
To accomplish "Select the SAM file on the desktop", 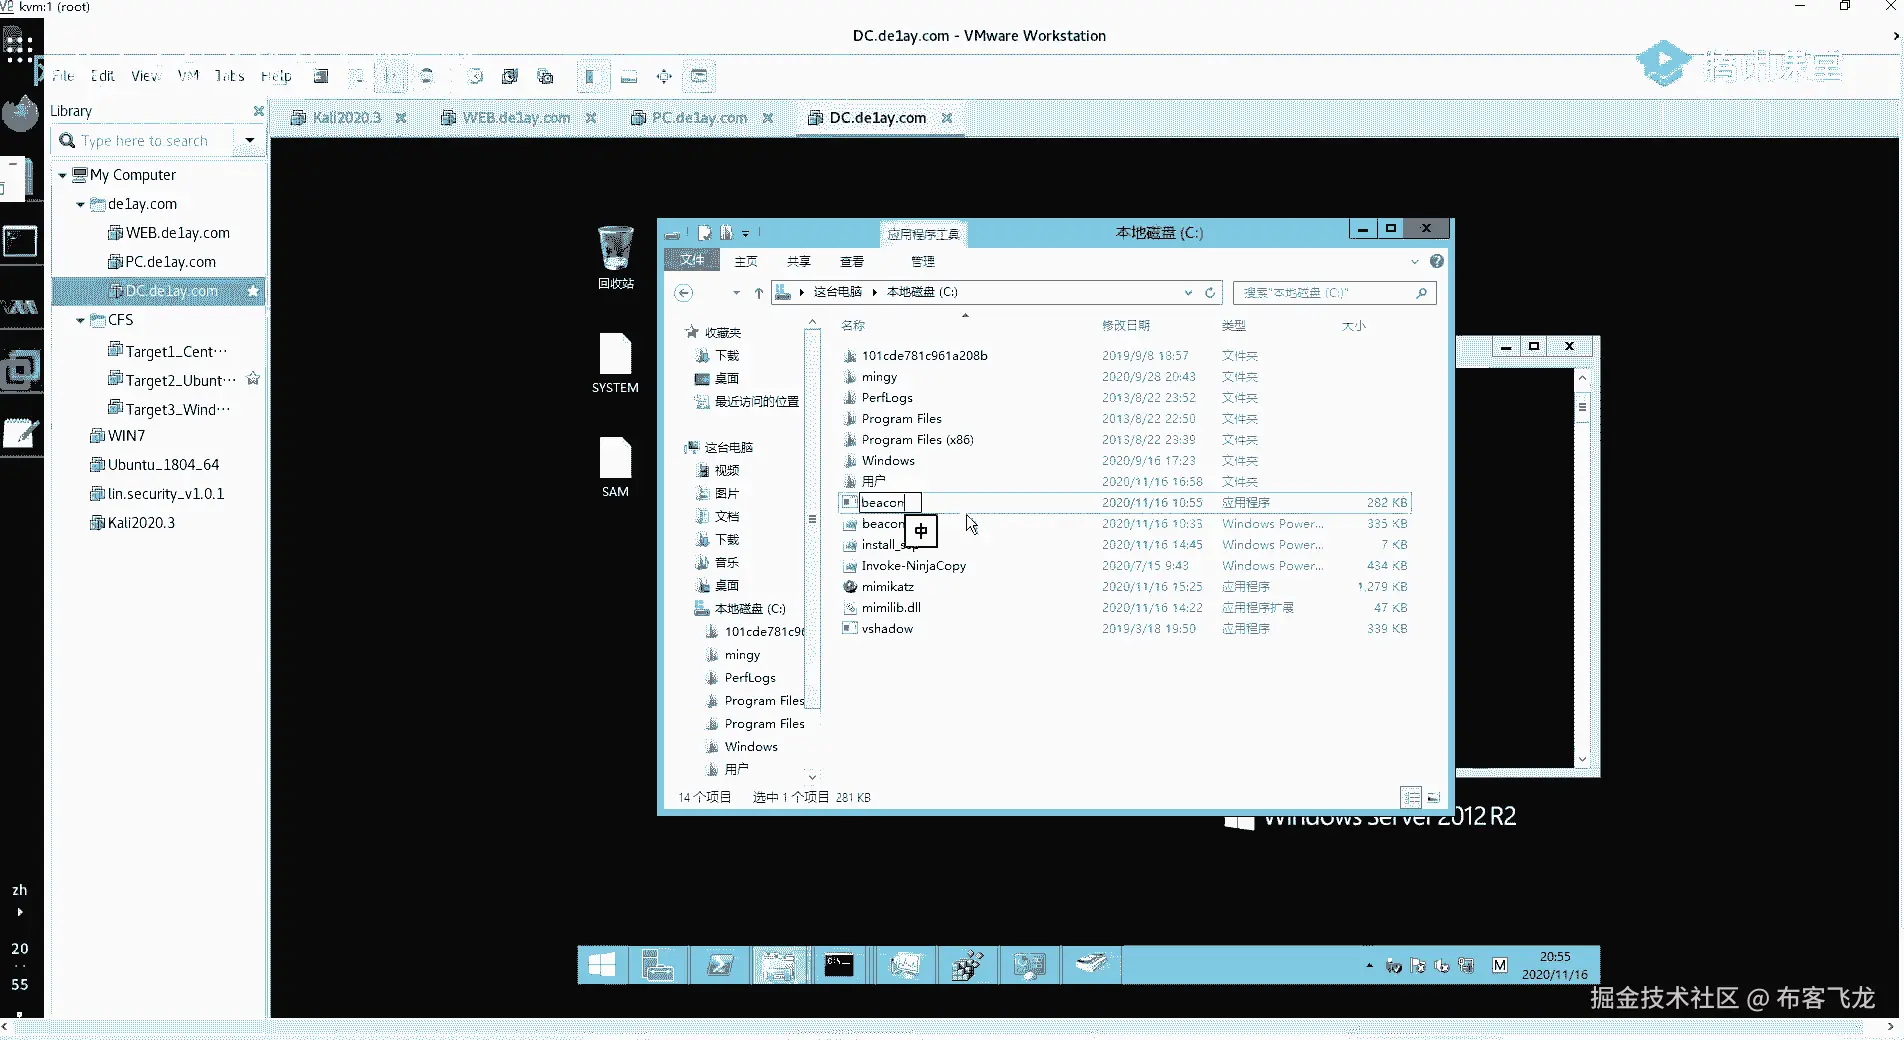I will click(x=615, y=467).
